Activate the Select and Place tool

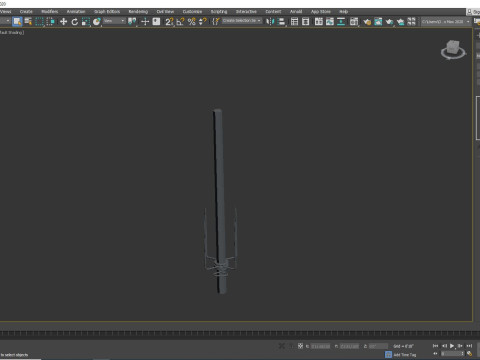pyautogui.click(x=97, y=22)
